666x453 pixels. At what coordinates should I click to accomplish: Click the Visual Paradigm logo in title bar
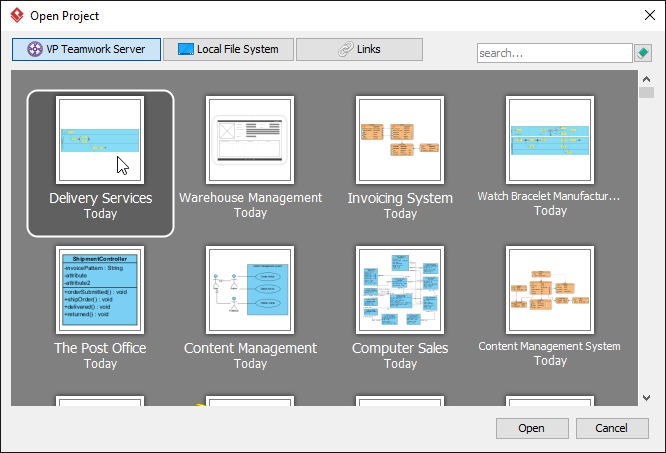pos(16,16)
